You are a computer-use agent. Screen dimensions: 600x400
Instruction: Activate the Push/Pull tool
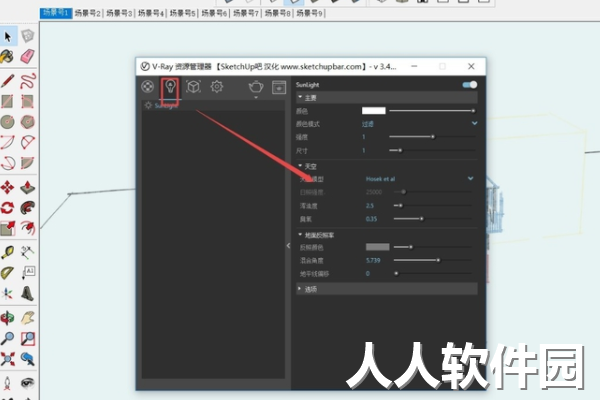click(x=28, y=187)
